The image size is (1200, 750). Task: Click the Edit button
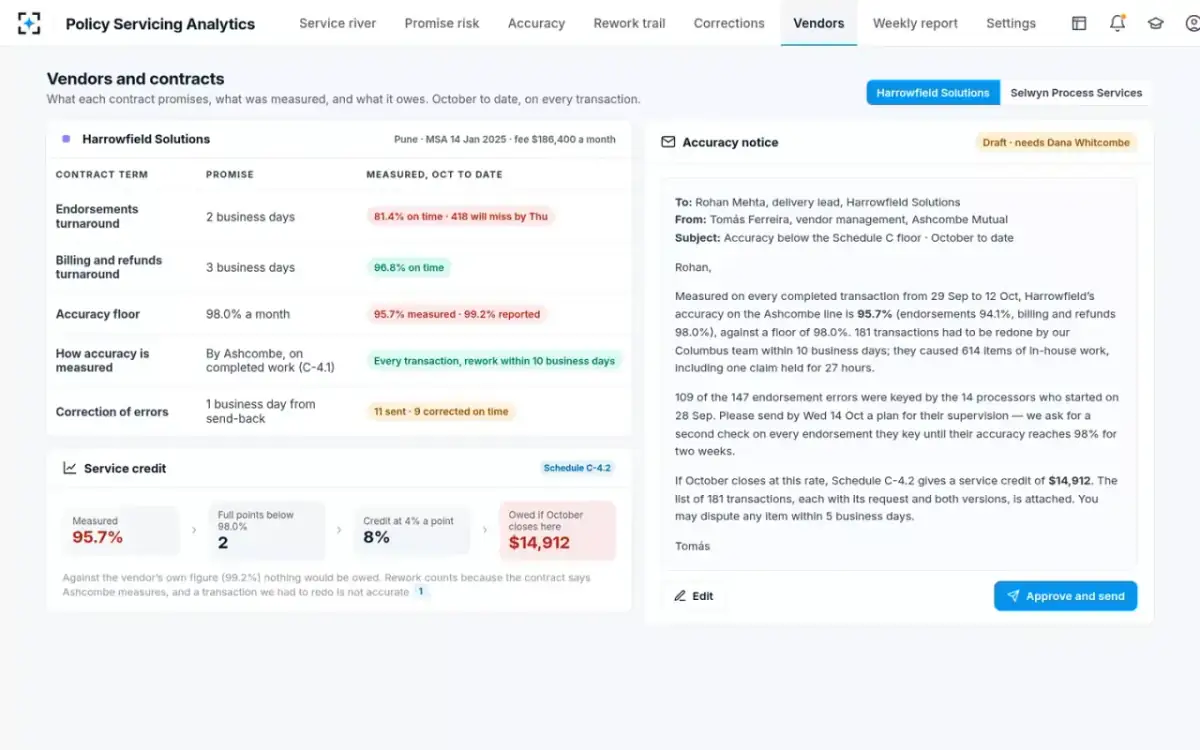pos(693,596)
